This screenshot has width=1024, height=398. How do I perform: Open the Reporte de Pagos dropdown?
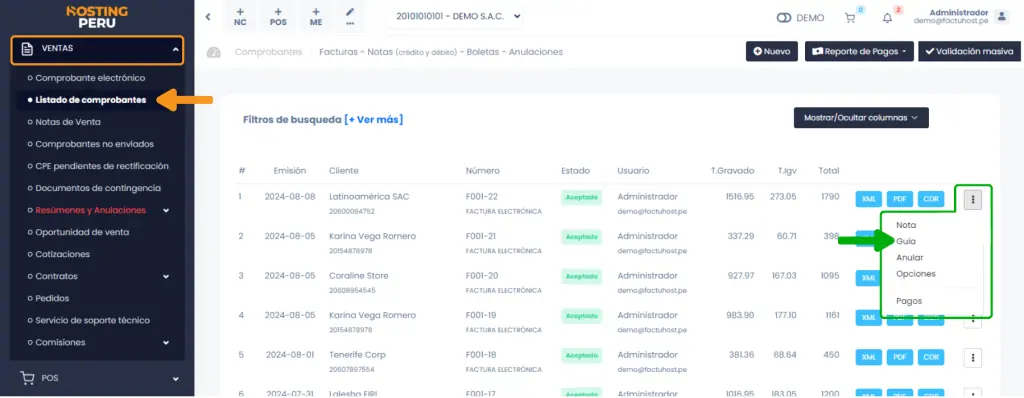coord(859,51)
